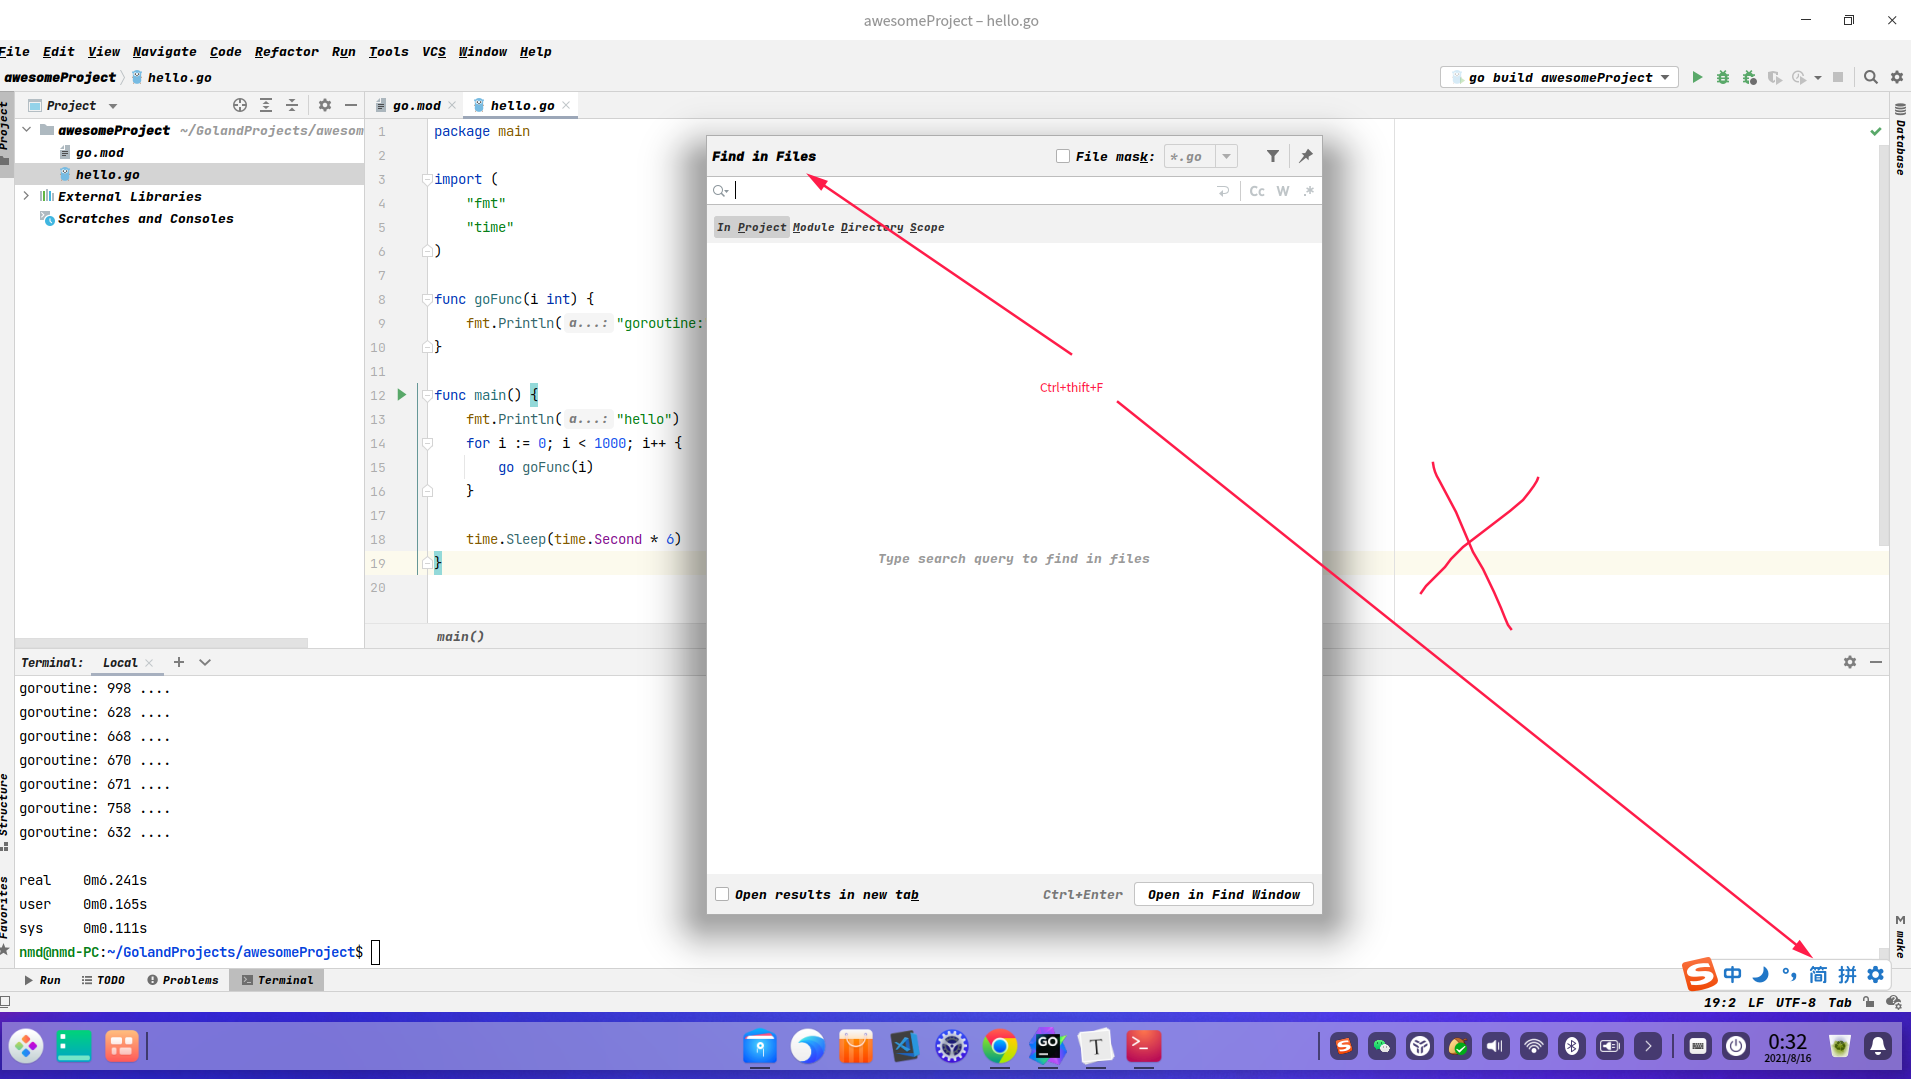Click the LF line separator widget
Image resolution: width=1911 pixels, height=1079 pixels.
pyautogui.click(x=1755, y=1002)
